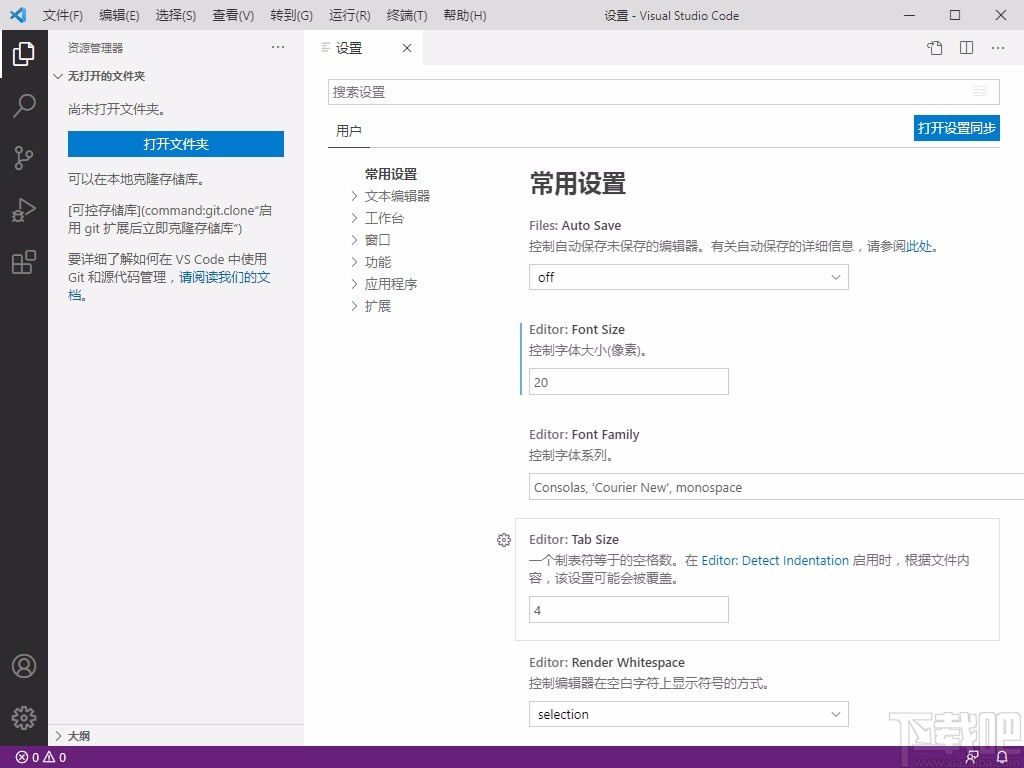Open the Files: Auto Save dropdown
The image size is (1024, 768).
pos(688,277)
